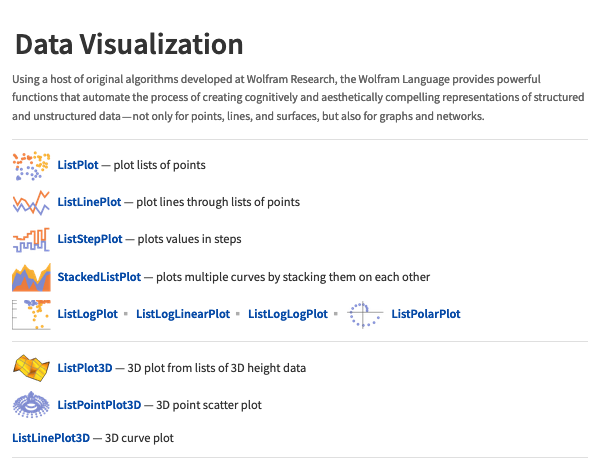The width and height of the screenshot is (600, 467).
Task: Follow the ListLinePlot3D link
Action: pos(51,438)
